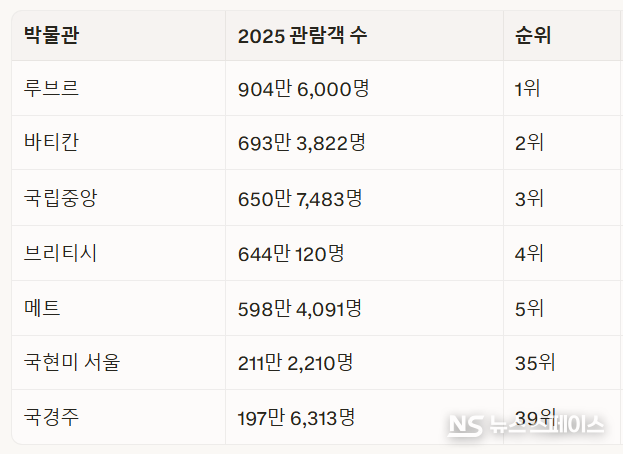Click the 197만 6,313명 visitor count cell
Screen dimensions: 623x454
pos(297,416)
